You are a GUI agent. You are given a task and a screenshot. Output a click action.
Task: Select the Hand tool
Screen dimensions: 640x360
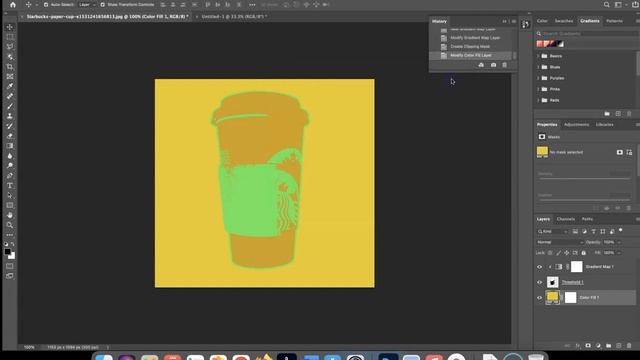click(x=10, y=215)
